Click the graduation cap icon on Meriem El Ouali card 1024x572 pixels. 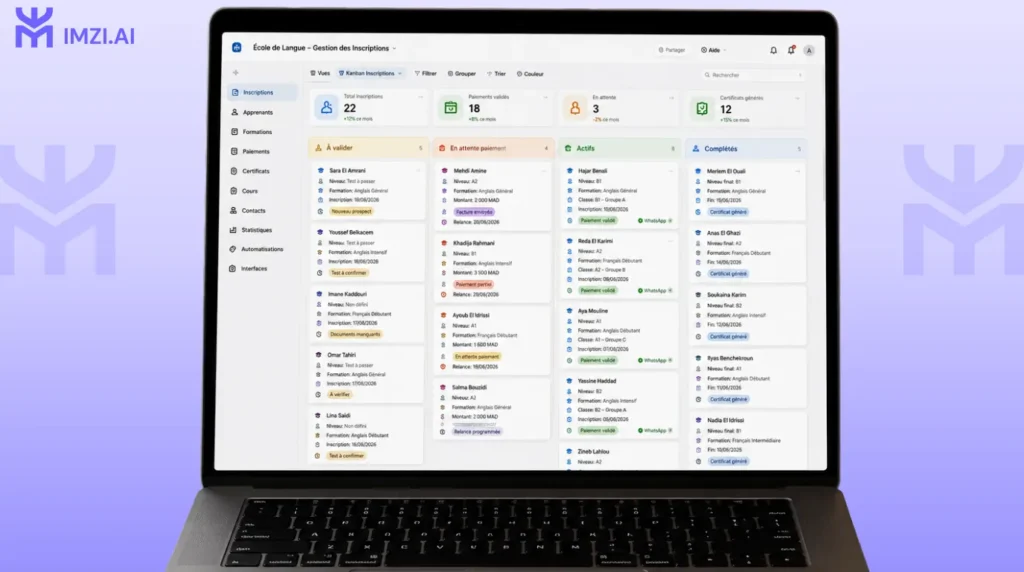pos(698,171)
